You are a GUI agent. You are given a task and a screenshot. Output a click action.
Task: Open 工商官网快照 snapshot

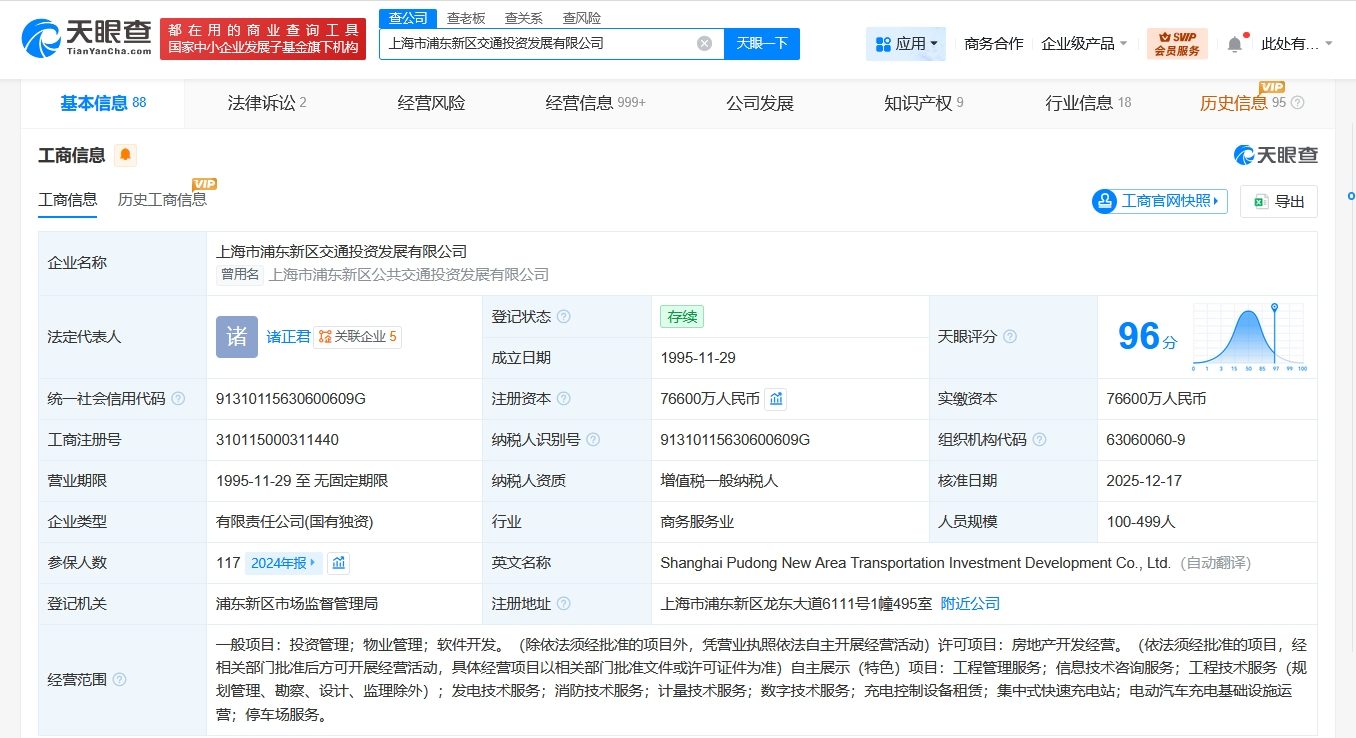(1158, 201)
